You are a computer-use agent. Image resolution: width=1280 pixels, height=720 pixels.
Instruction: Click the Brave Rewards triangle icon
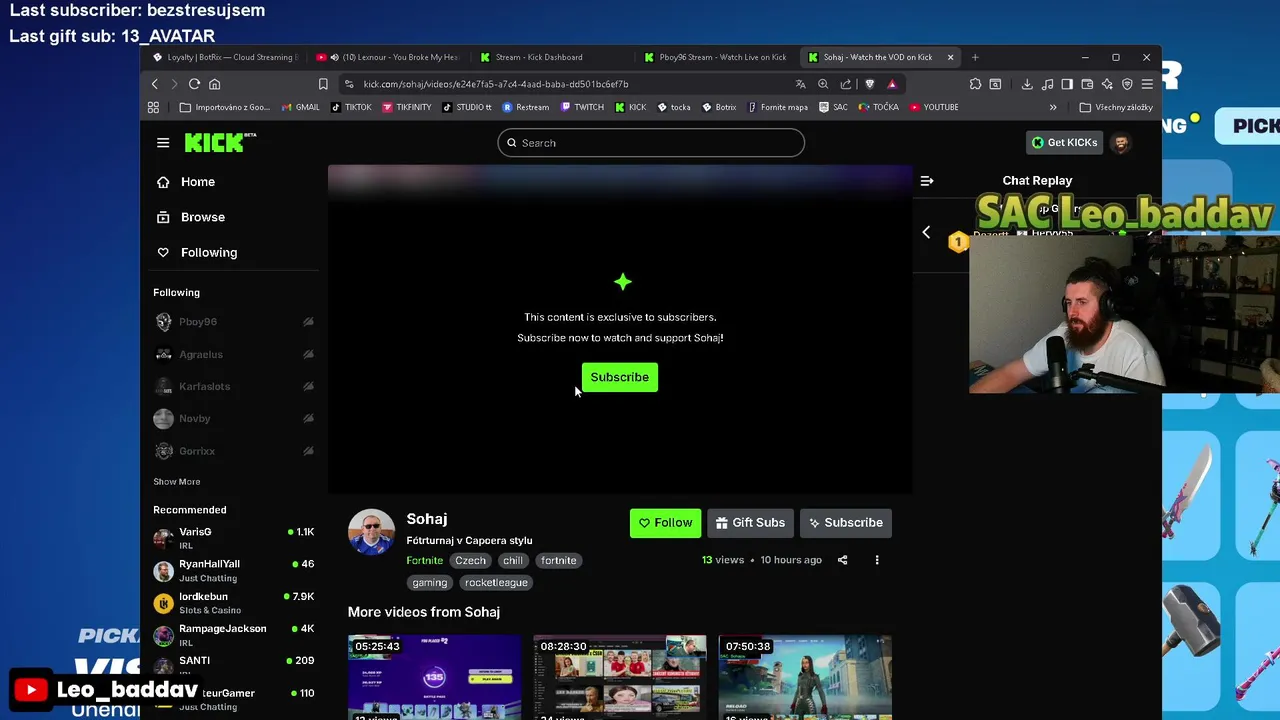point(892,84)
